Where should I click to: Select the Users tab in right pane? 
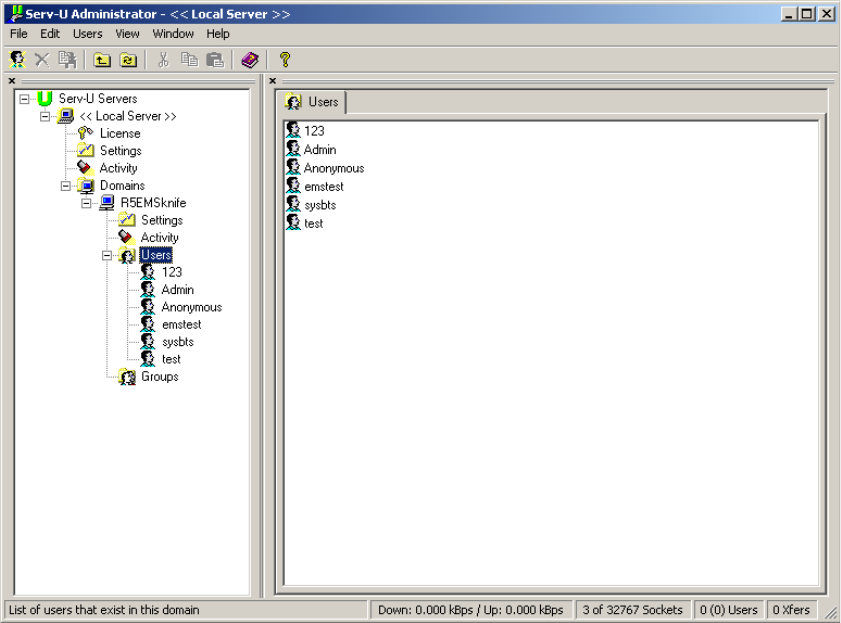312,102
